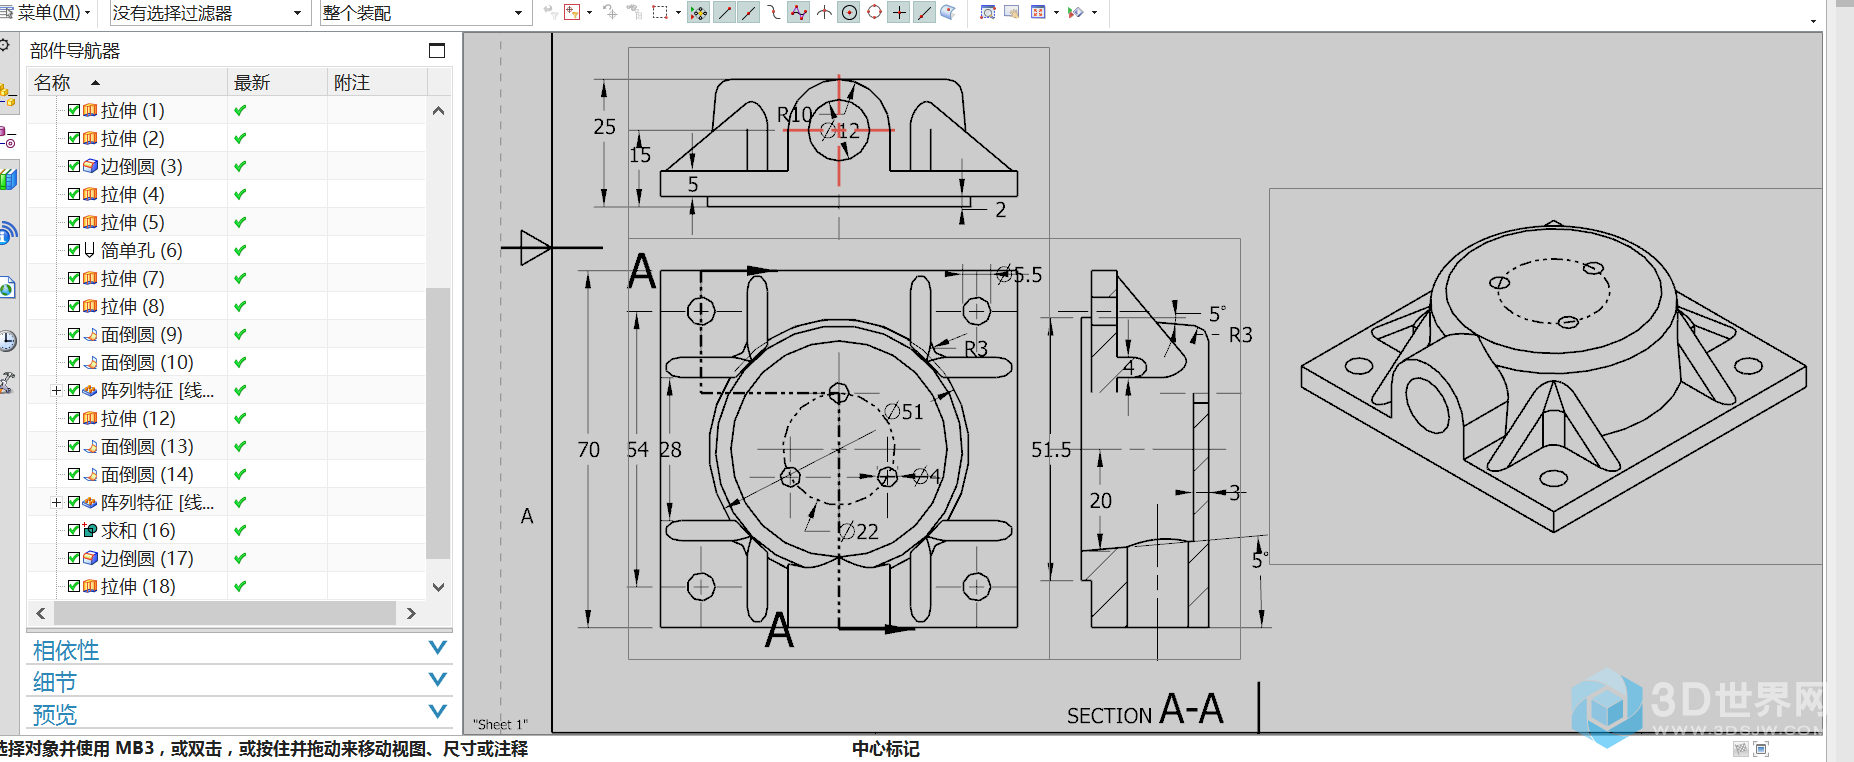Toggle the 边倒圆 (3) checkbox

[74, 166]
